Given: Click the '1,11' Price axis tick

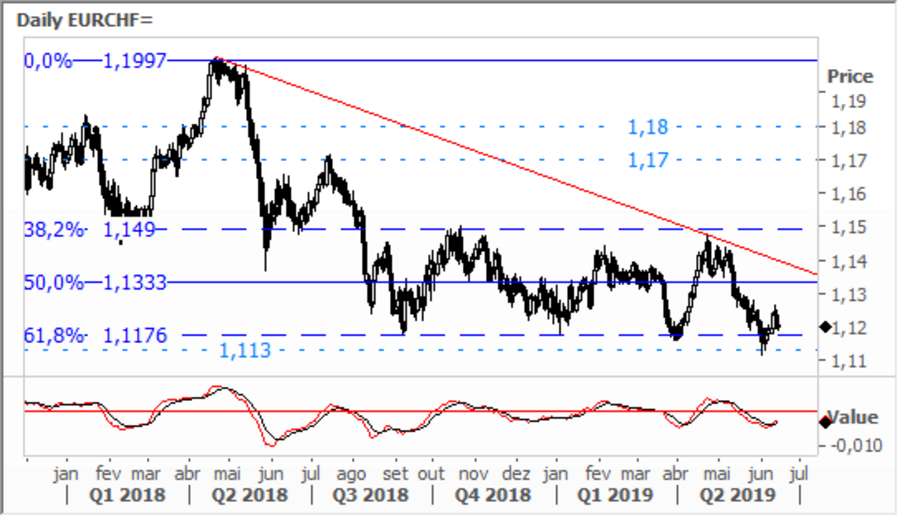Looking at the screenshot, I should (x=849, y=362).
